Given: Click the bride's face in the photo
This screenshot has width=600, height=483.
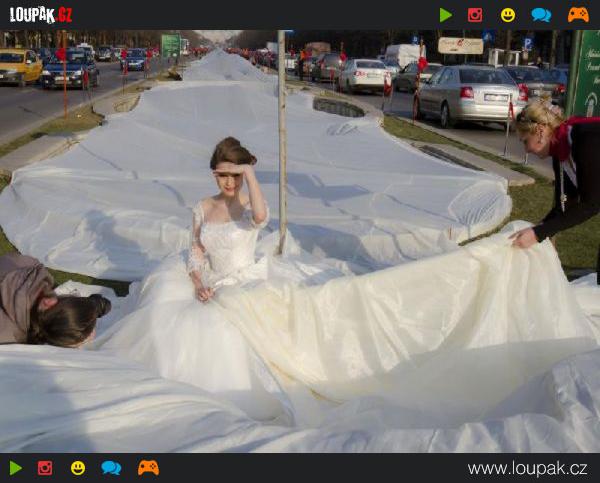Looking at the screenshot, I should (231, 180).
